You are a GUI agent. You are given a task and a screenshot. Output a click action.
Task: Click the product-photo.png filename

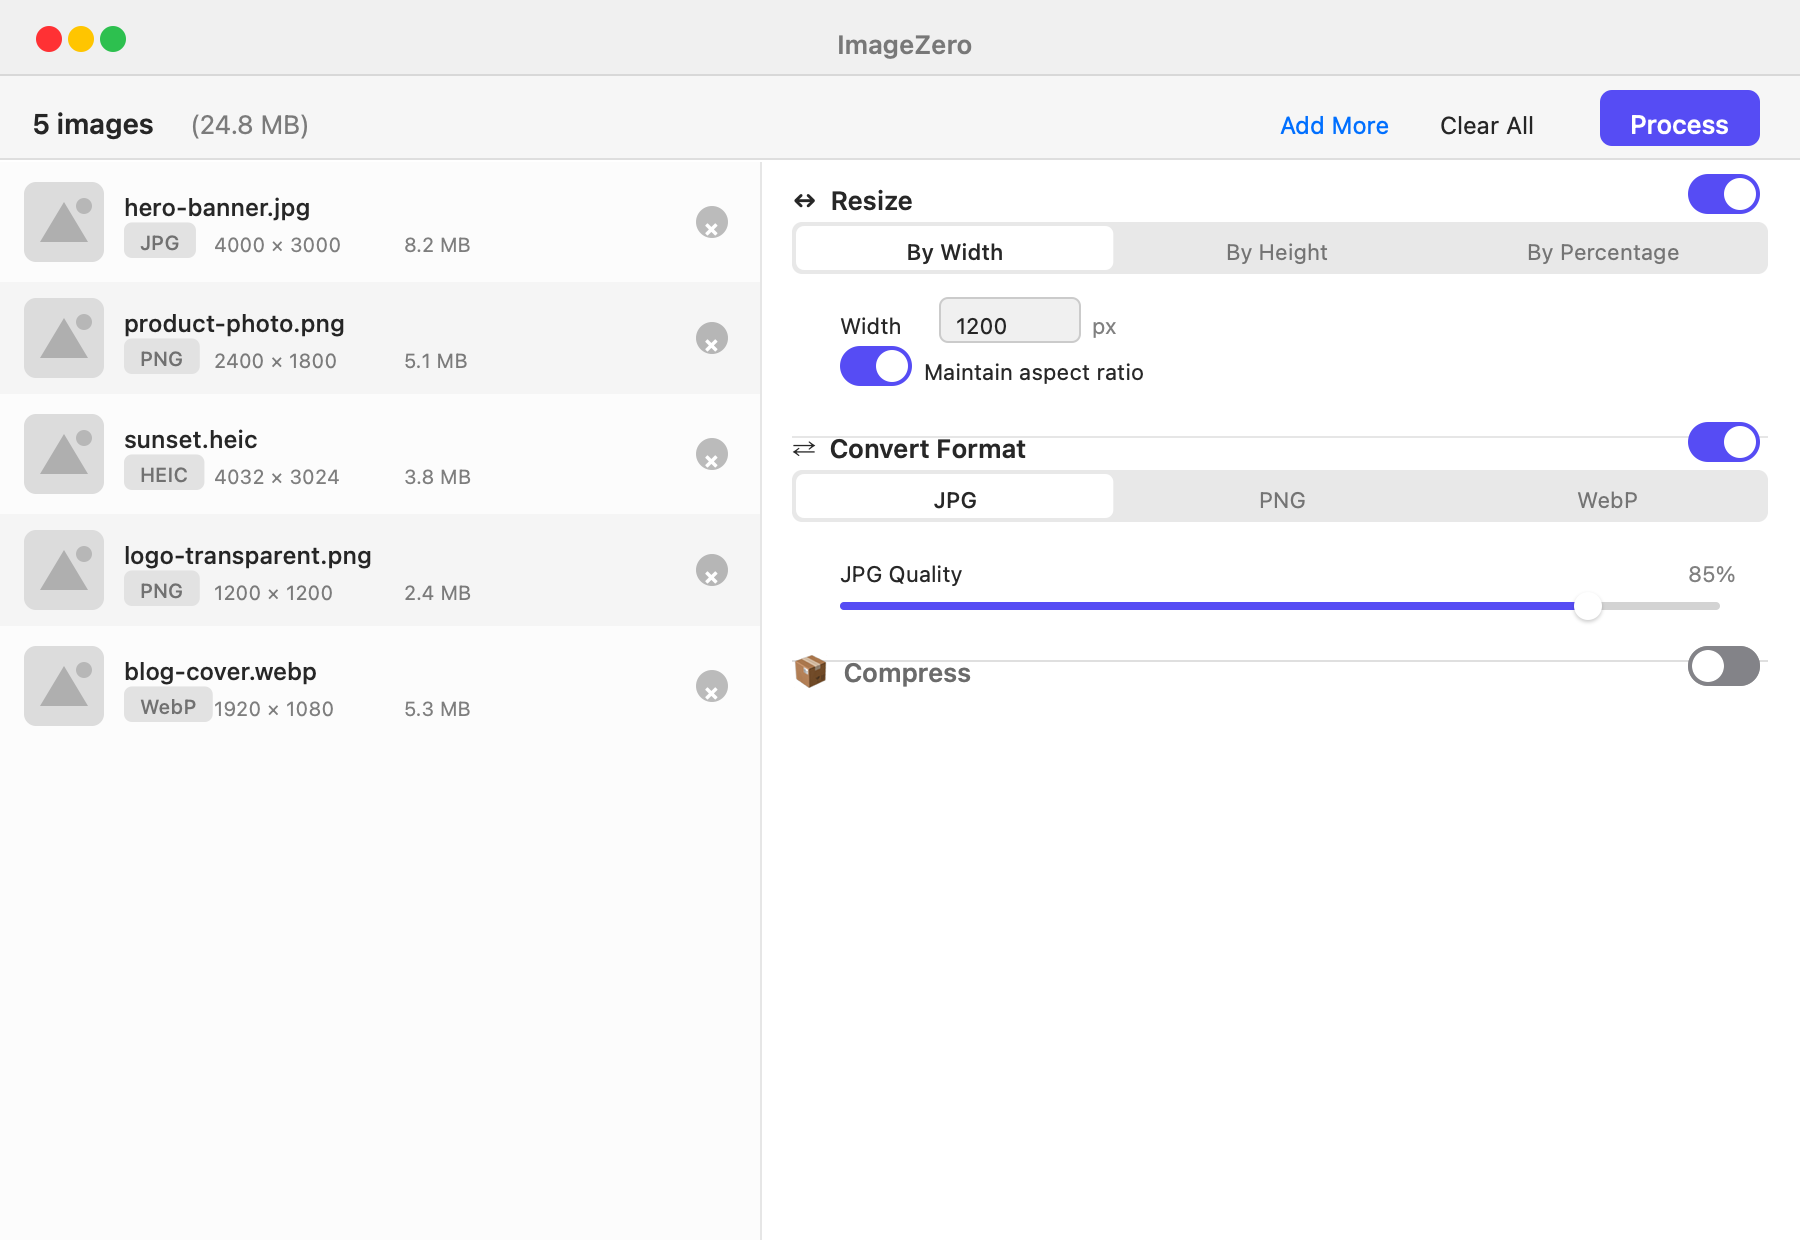tap(234, 323)
